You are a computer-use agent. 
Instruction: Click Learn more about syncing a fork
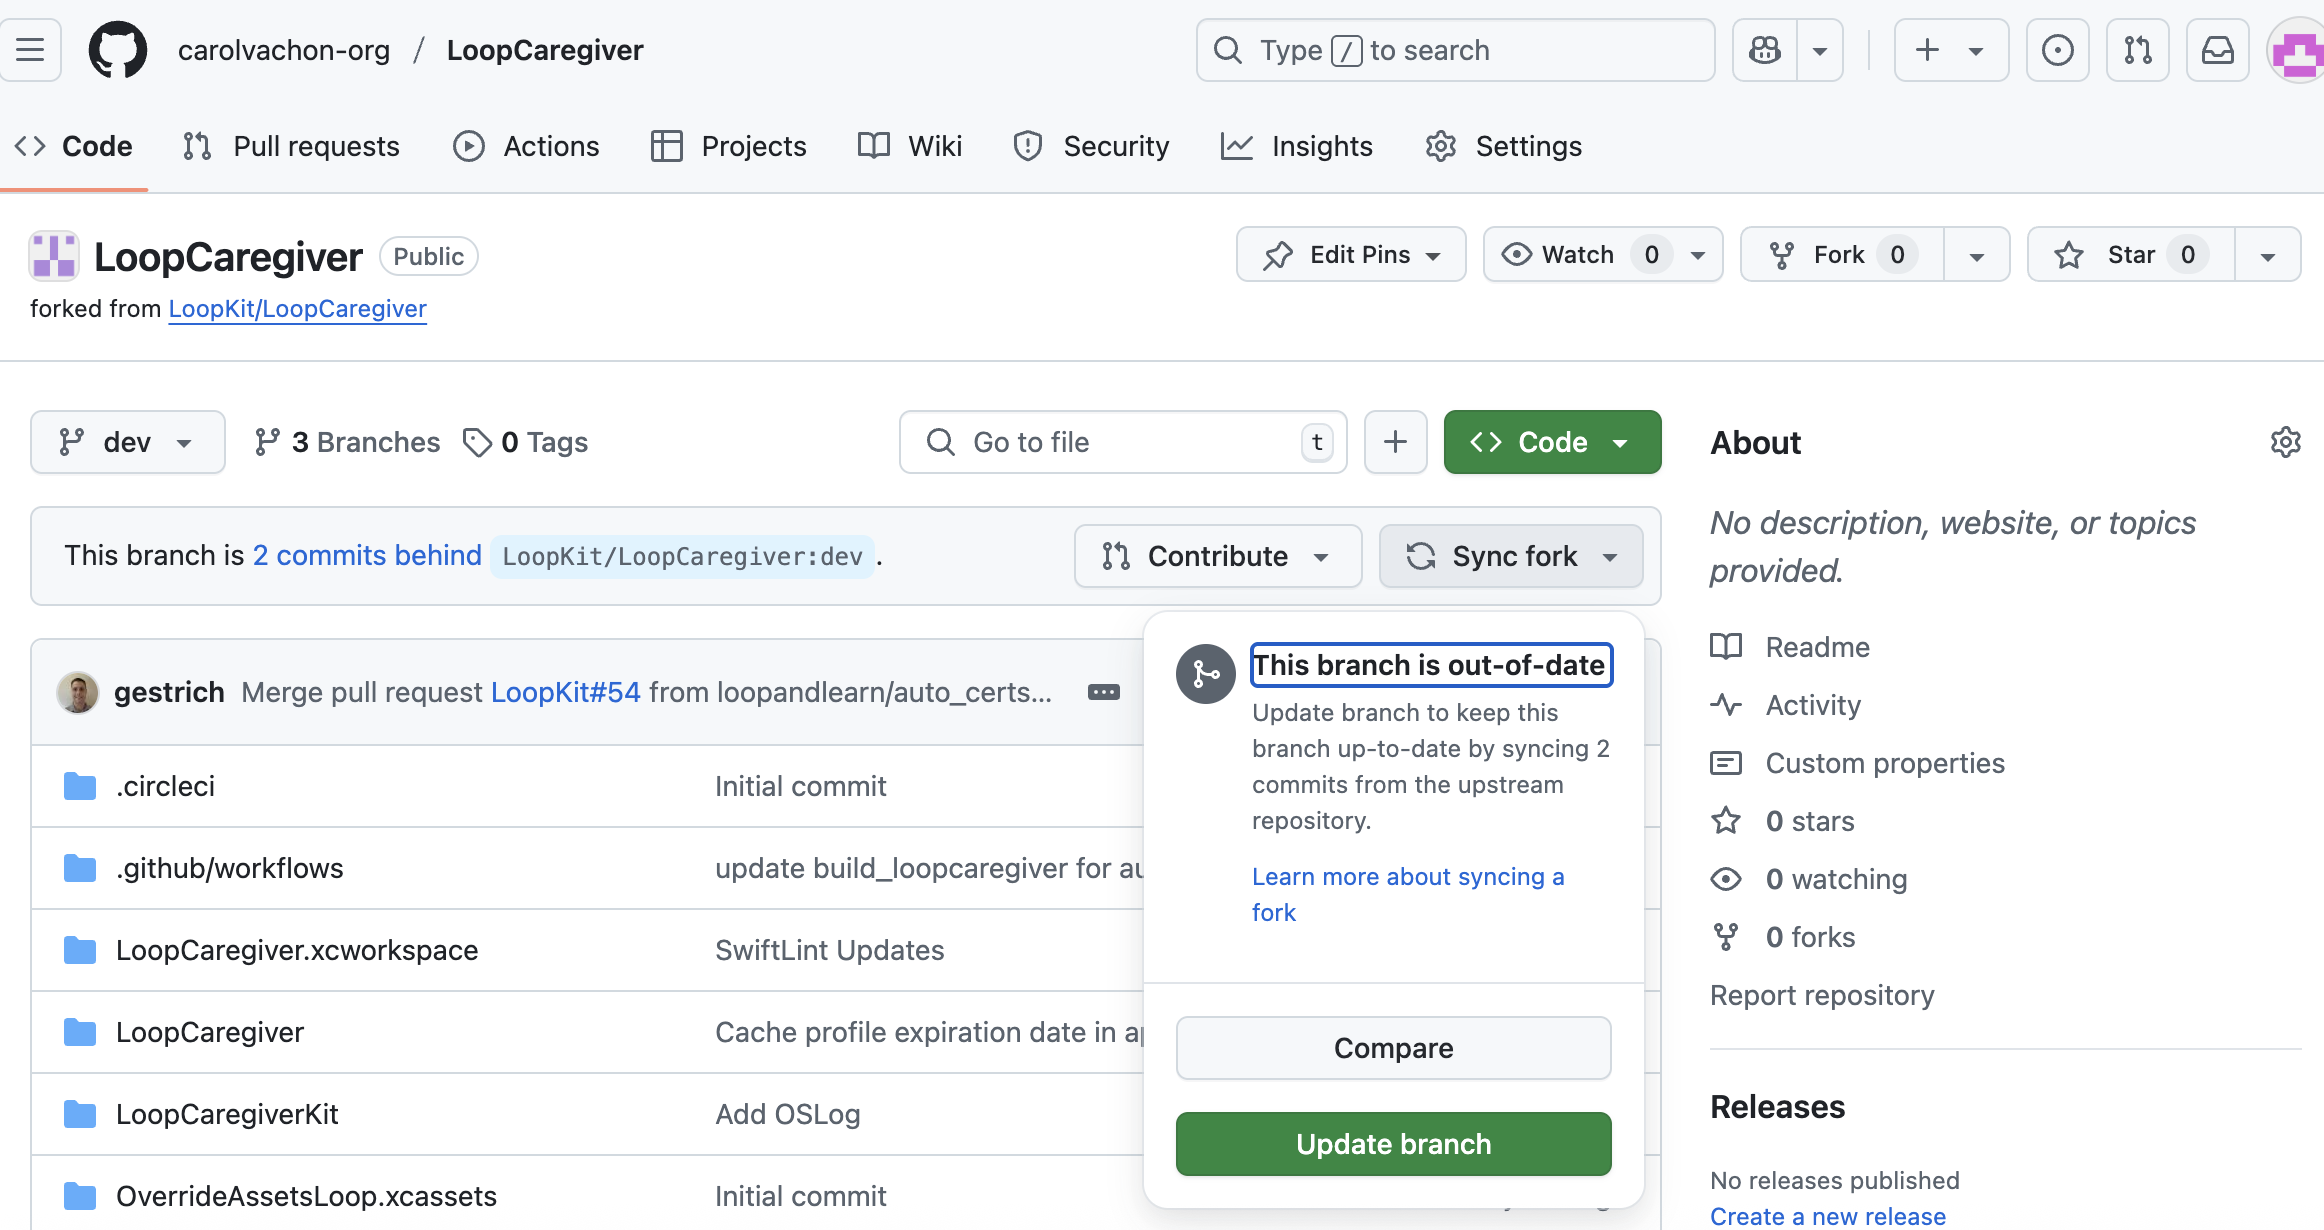(x=1408, y=894)
